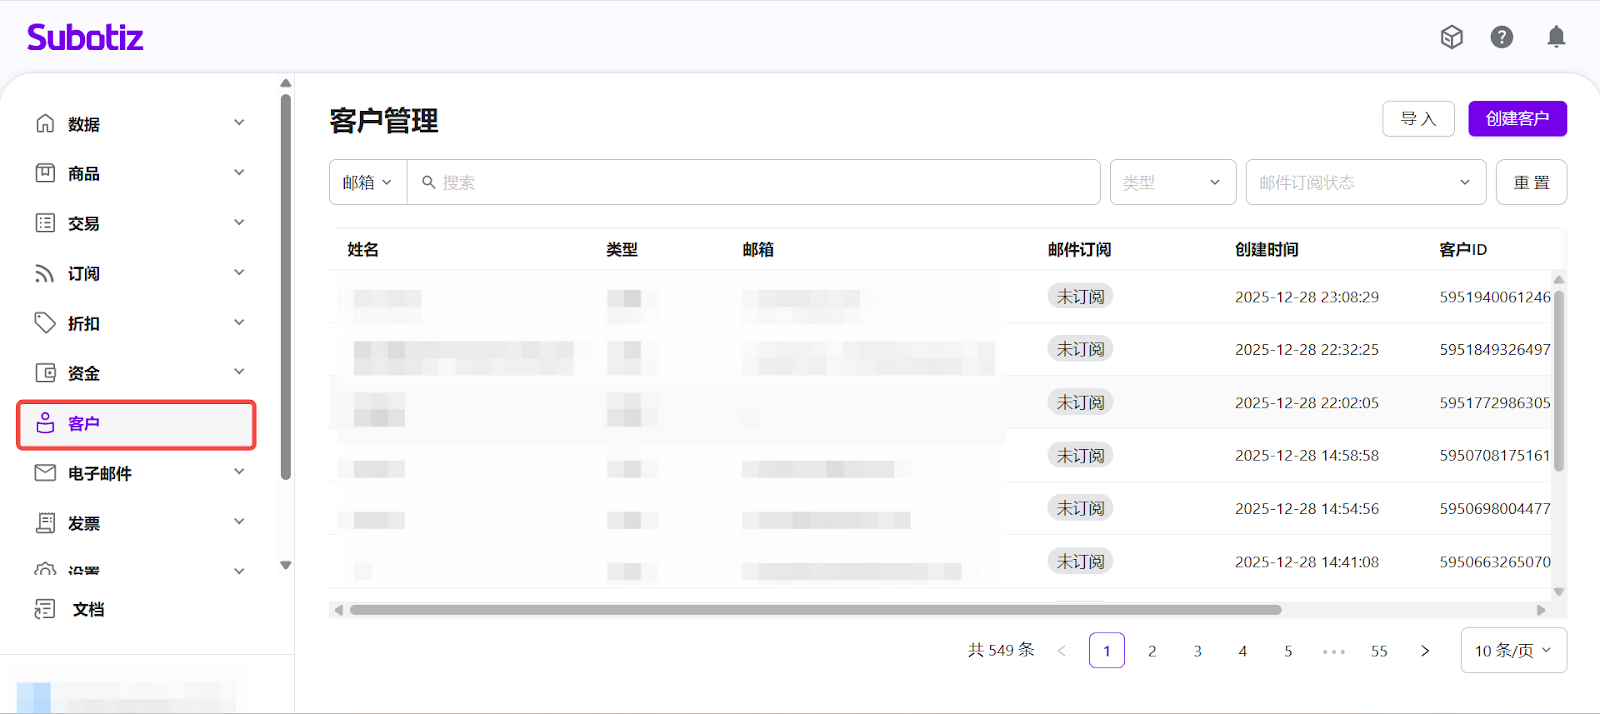Change the 10 条/页 page size
This screenshot has height=714, width=1600.
[x=1513, y=650]
